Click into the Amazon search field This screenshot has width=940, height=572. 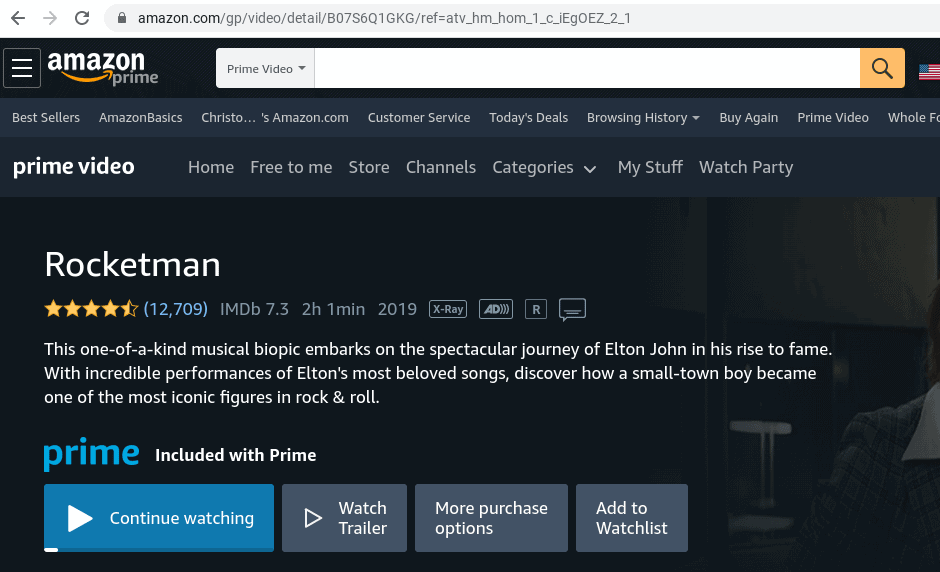click(587, 68)
